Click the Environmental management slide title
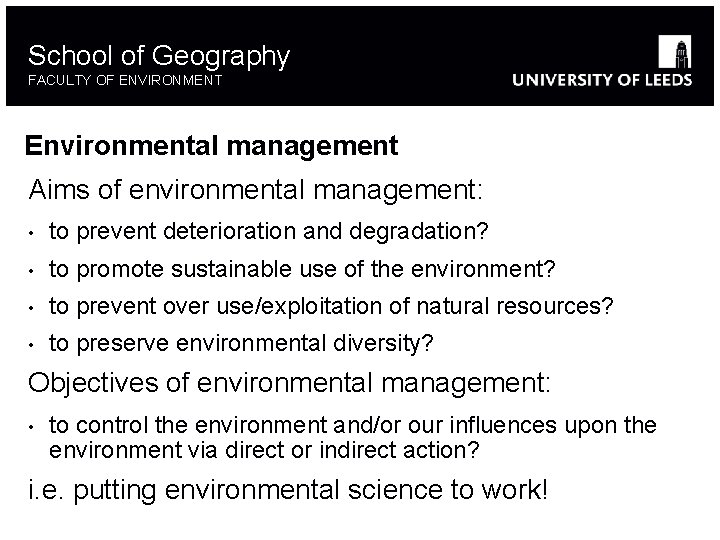 (x=212, y=146)
